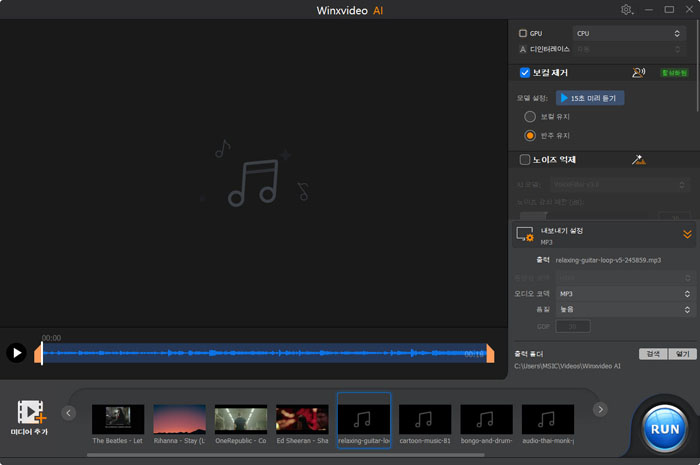Uncheck the vocal removal (보컬 제거) checkbox

pos(525,72)
